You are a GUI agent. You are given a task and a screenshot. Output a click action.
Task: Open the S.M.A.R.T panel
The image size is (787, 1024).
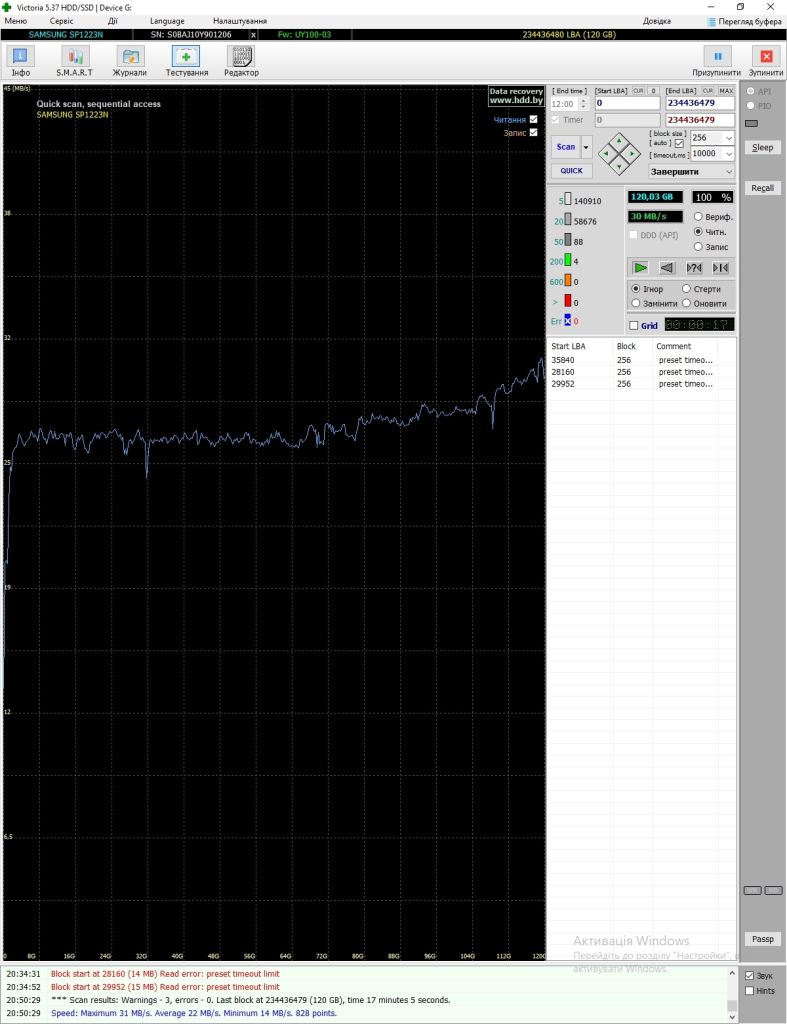[x=74, y=61]
